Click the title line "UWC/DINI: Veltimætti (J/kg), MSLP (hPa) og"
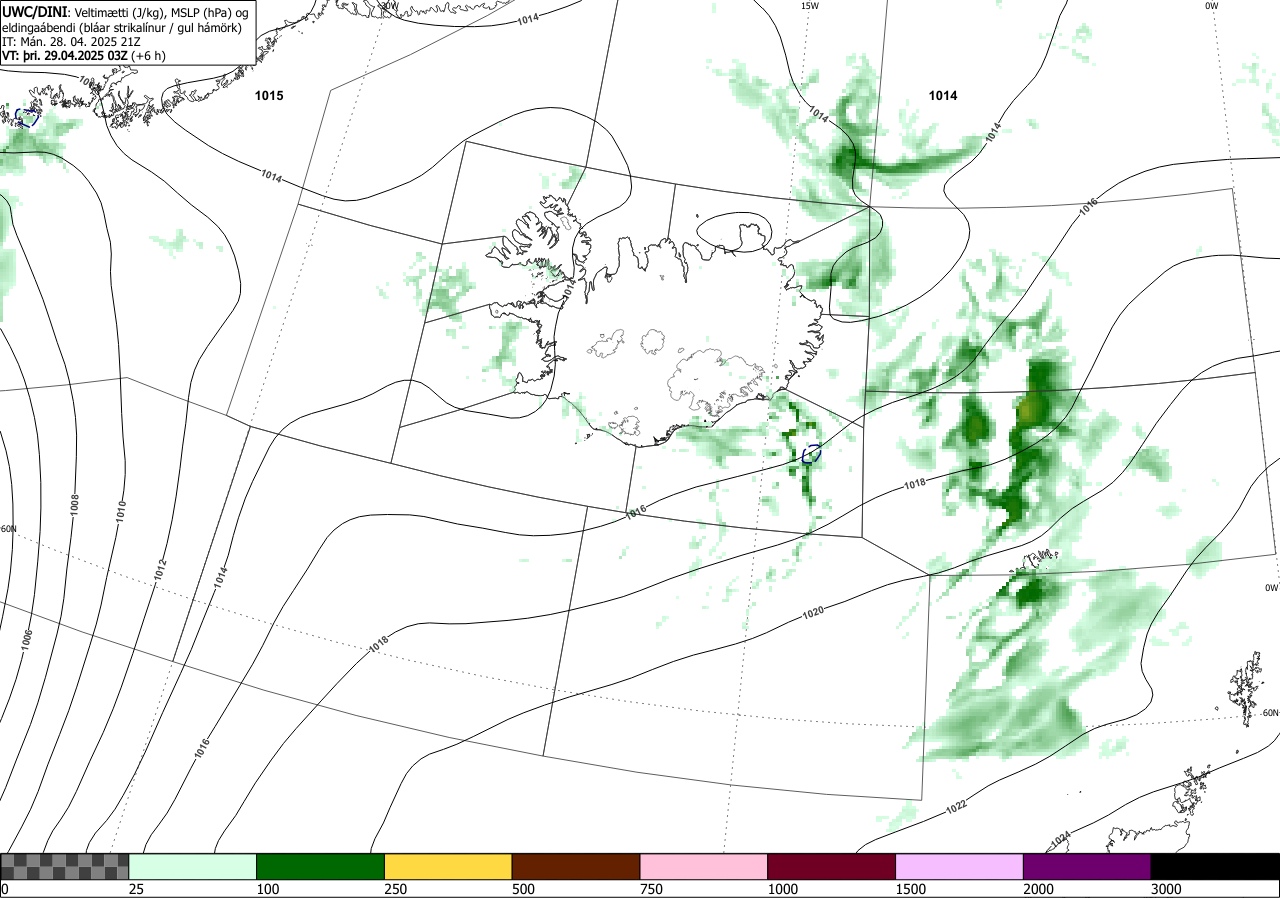Image resolution: width=1280 pixels, height=898 pixels. (125, 11)
